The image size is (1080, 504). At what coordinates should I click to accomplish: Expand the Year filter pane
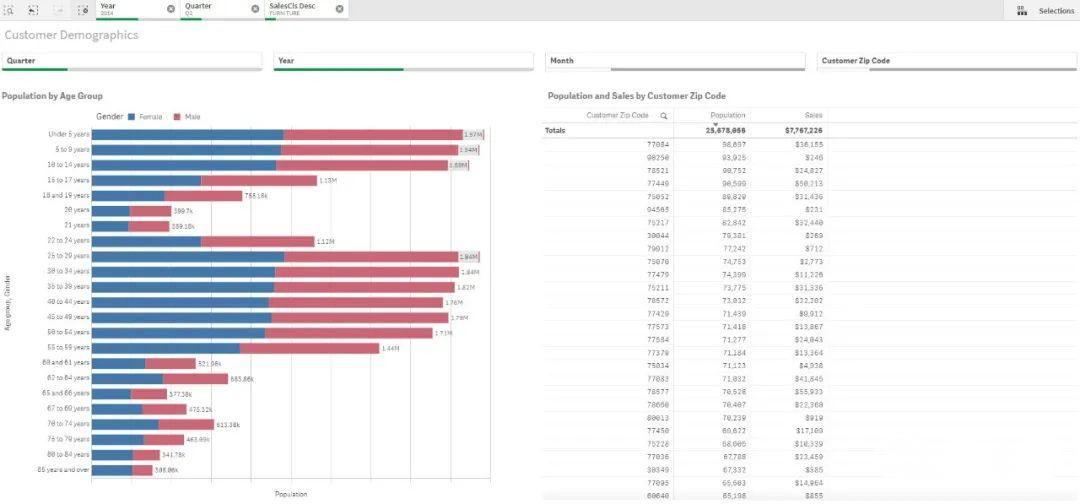404,61
